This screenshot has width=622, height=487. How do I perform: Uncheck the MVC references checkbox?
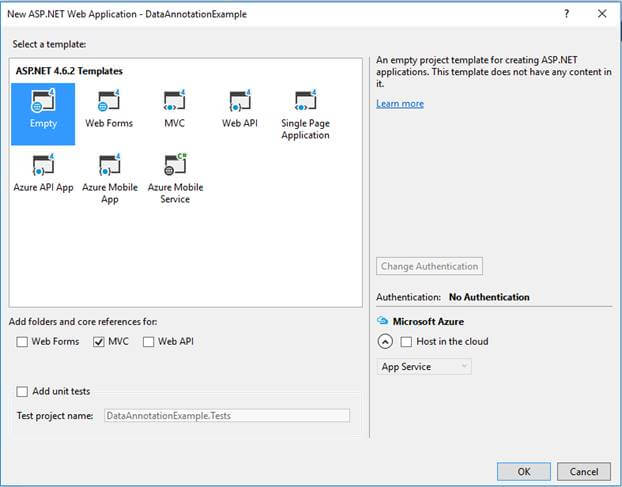tap(99, 341)
